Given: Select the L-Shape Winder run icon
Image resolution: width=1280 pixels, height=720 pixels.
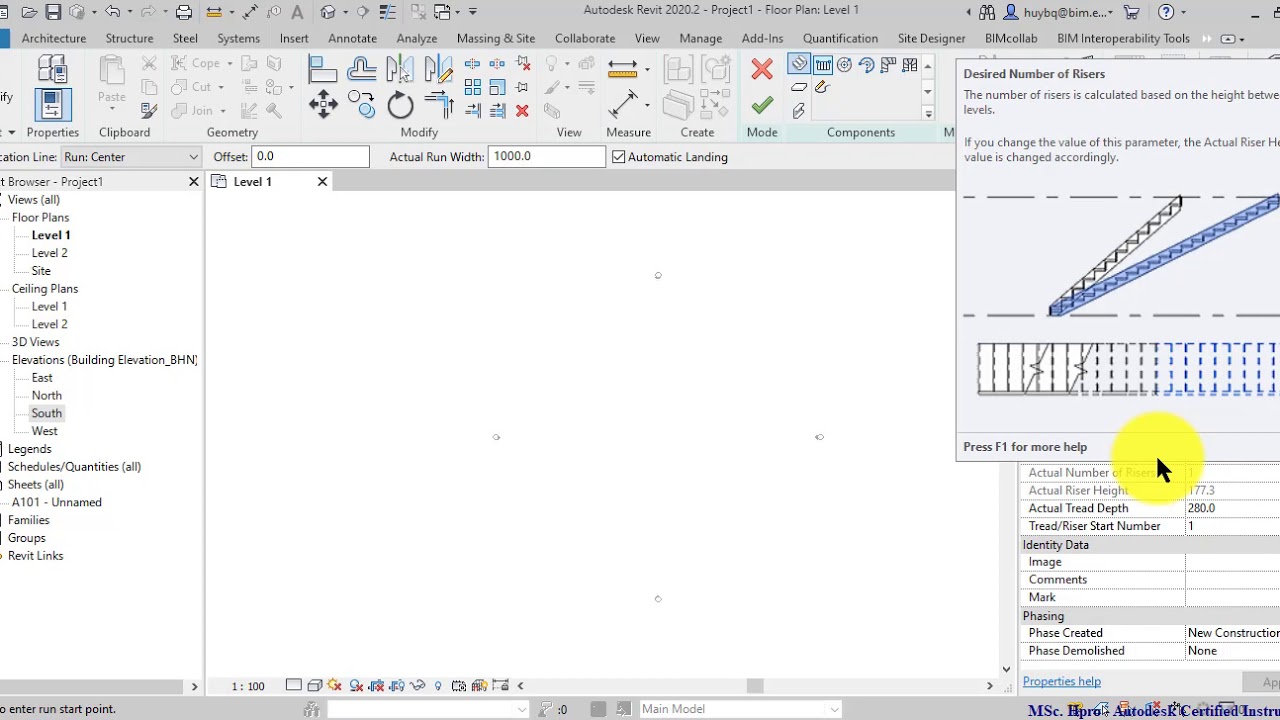Looking at the screenshot, I should (x=888, y=65).
